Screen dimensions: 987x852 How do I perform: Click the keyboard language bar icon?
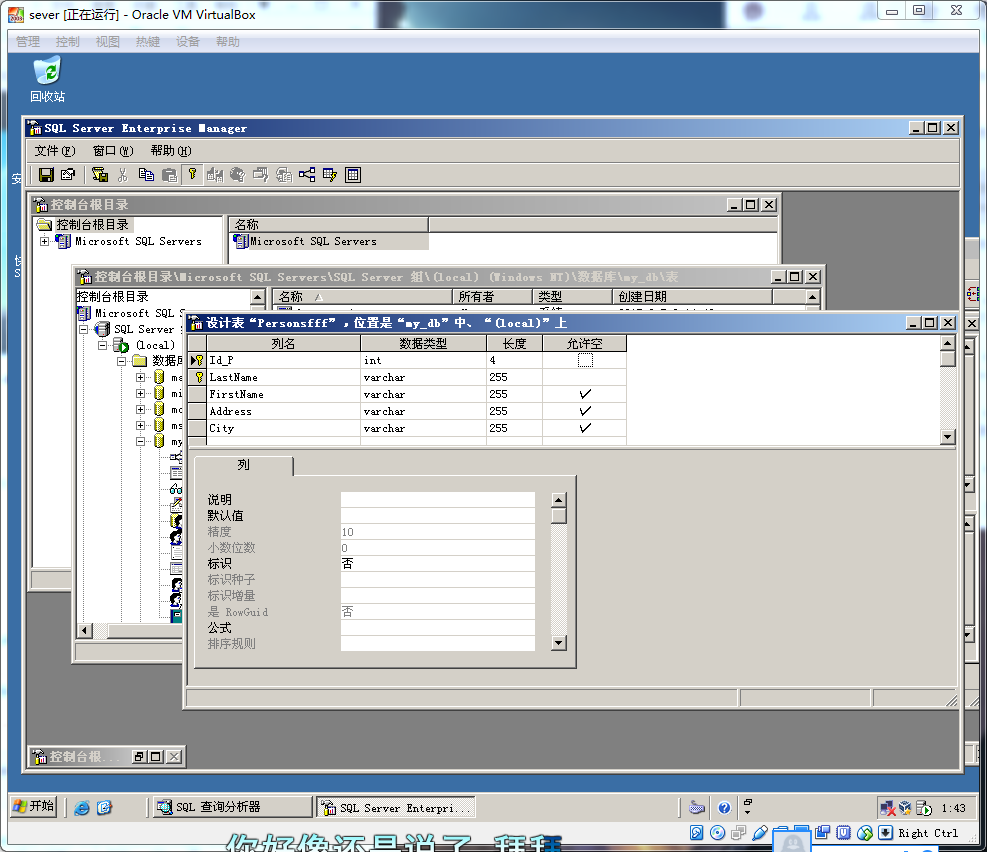pyautogui.click(x=697, y=807)
